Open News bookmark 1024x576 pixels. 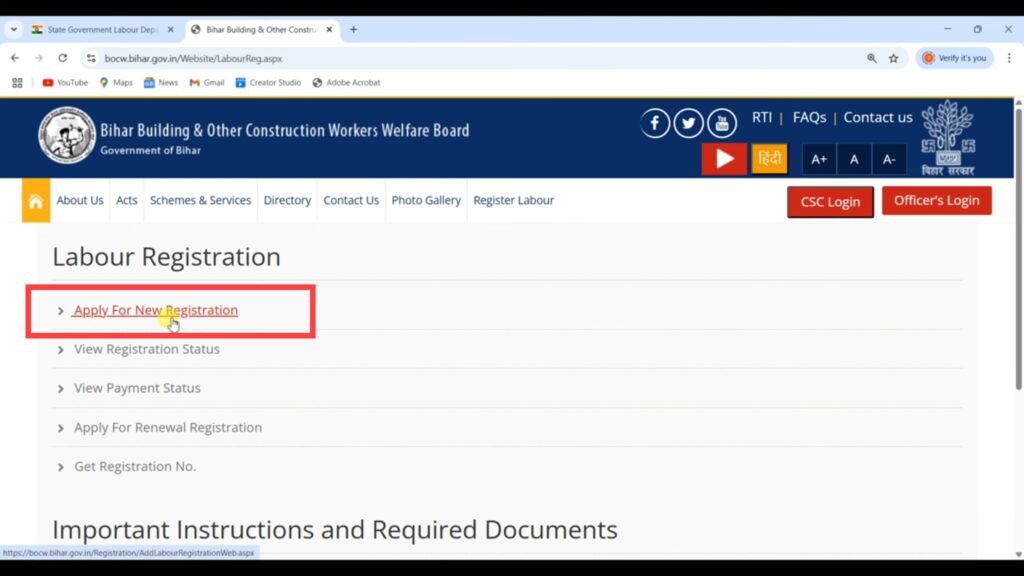tap(161, 83)
